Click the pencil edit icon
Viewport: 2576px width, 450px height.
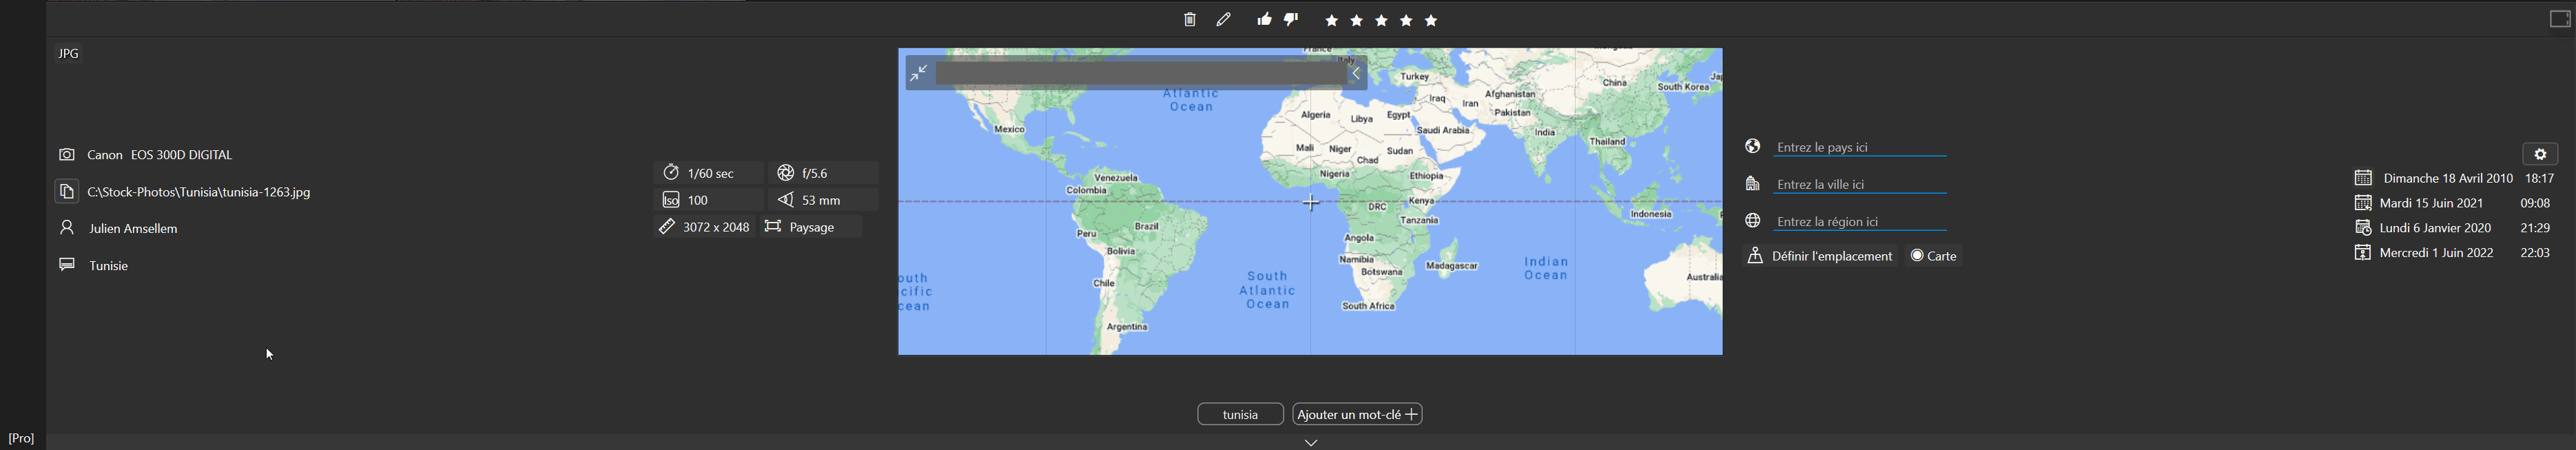[x=1224, y=20]
